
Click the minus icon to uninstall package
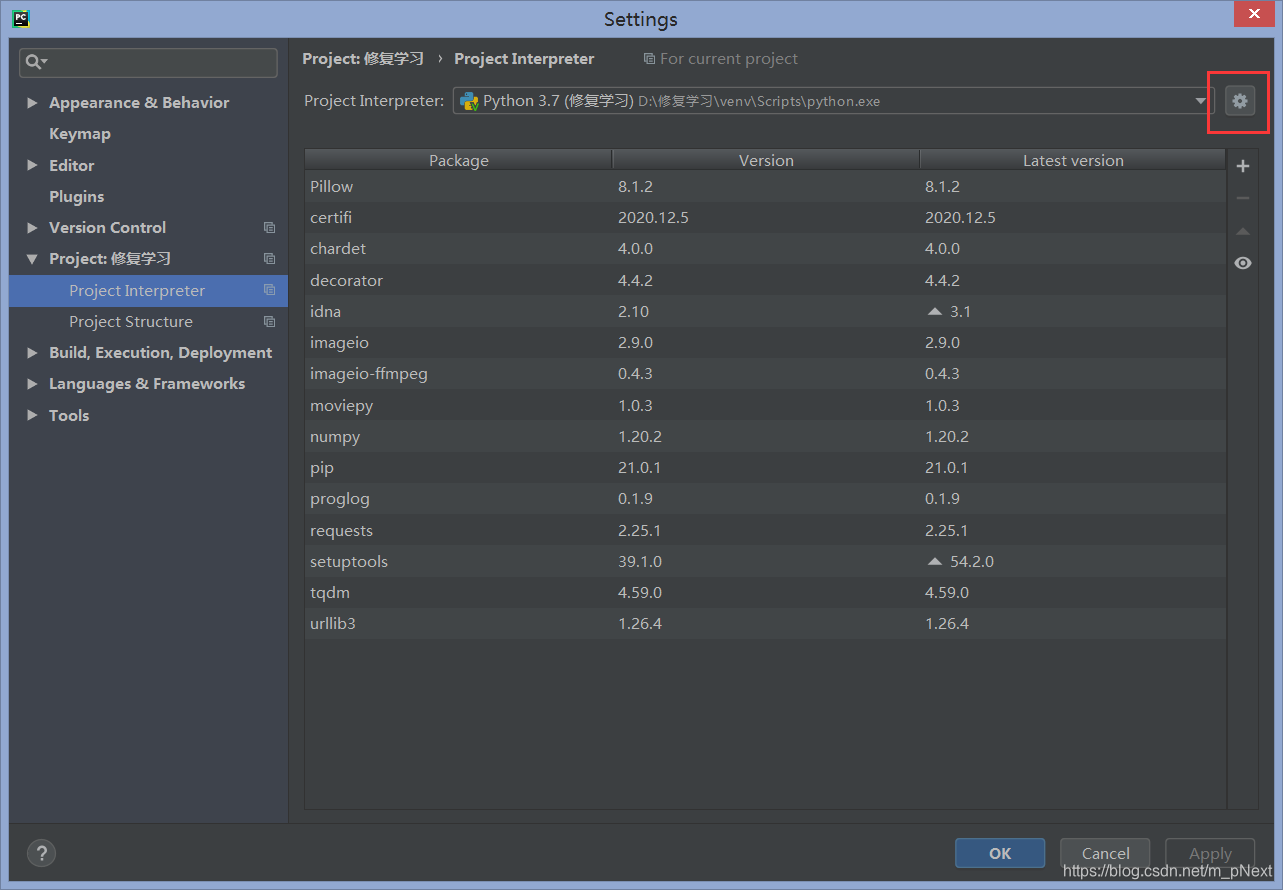point(1243,198)
